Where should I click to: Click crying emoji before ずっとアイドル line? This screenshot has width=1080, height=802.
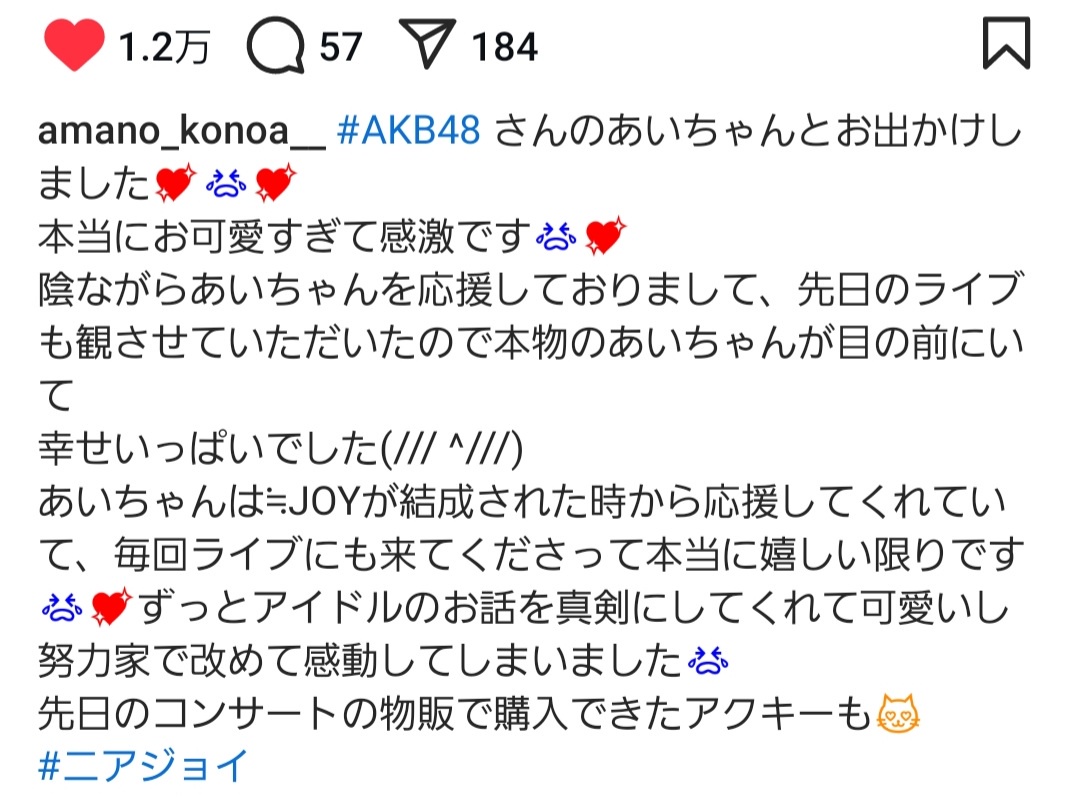point(62,608)
